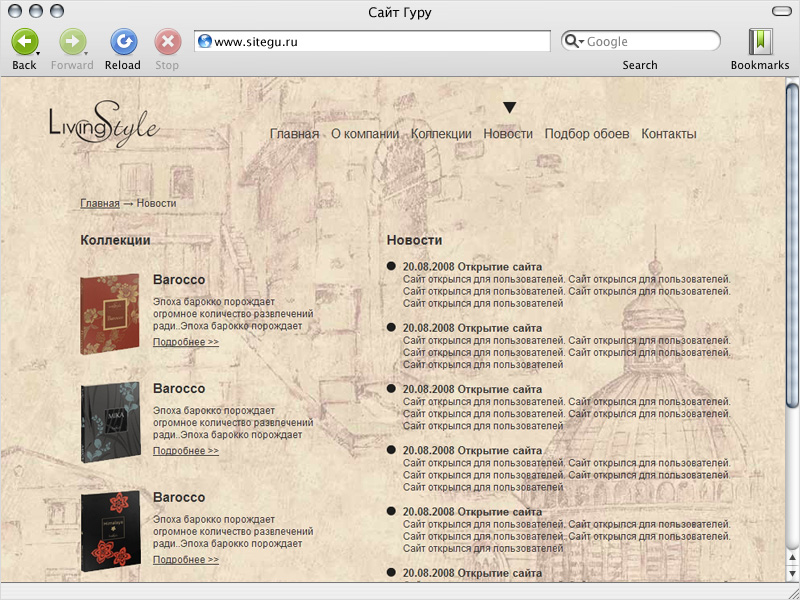Click the vertical scrollbar thumb

coord(792,245)
